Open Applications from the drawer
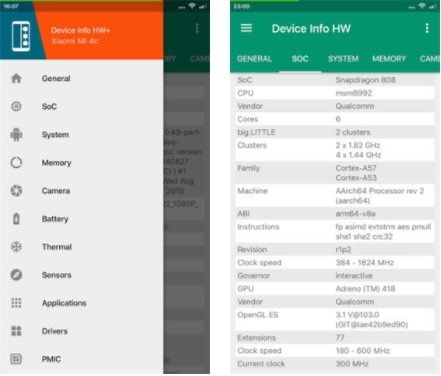 tap(82, 303)
